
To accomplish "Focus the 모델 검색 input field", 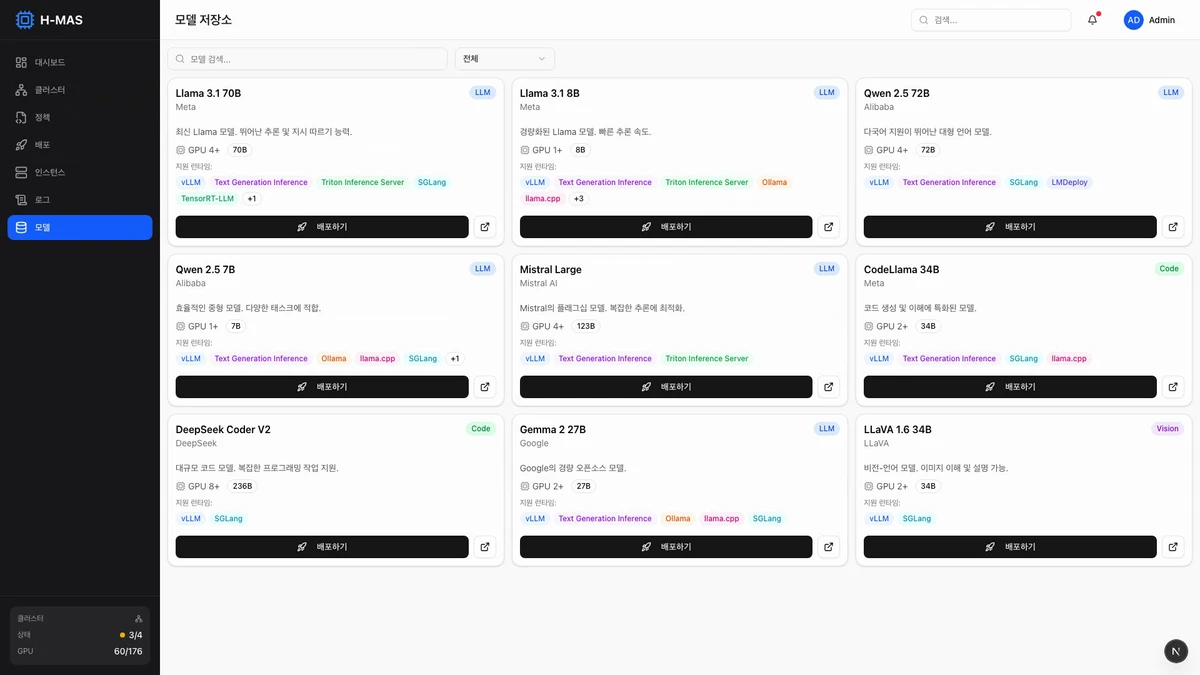I will point(308,59).
